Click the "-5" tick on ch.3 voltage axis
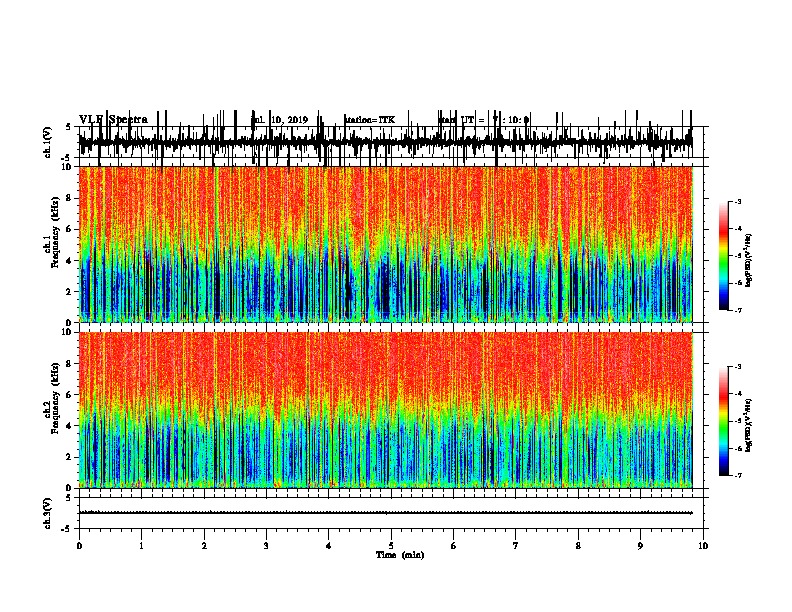This screenshot has height=612, width=792. (68, 529)
